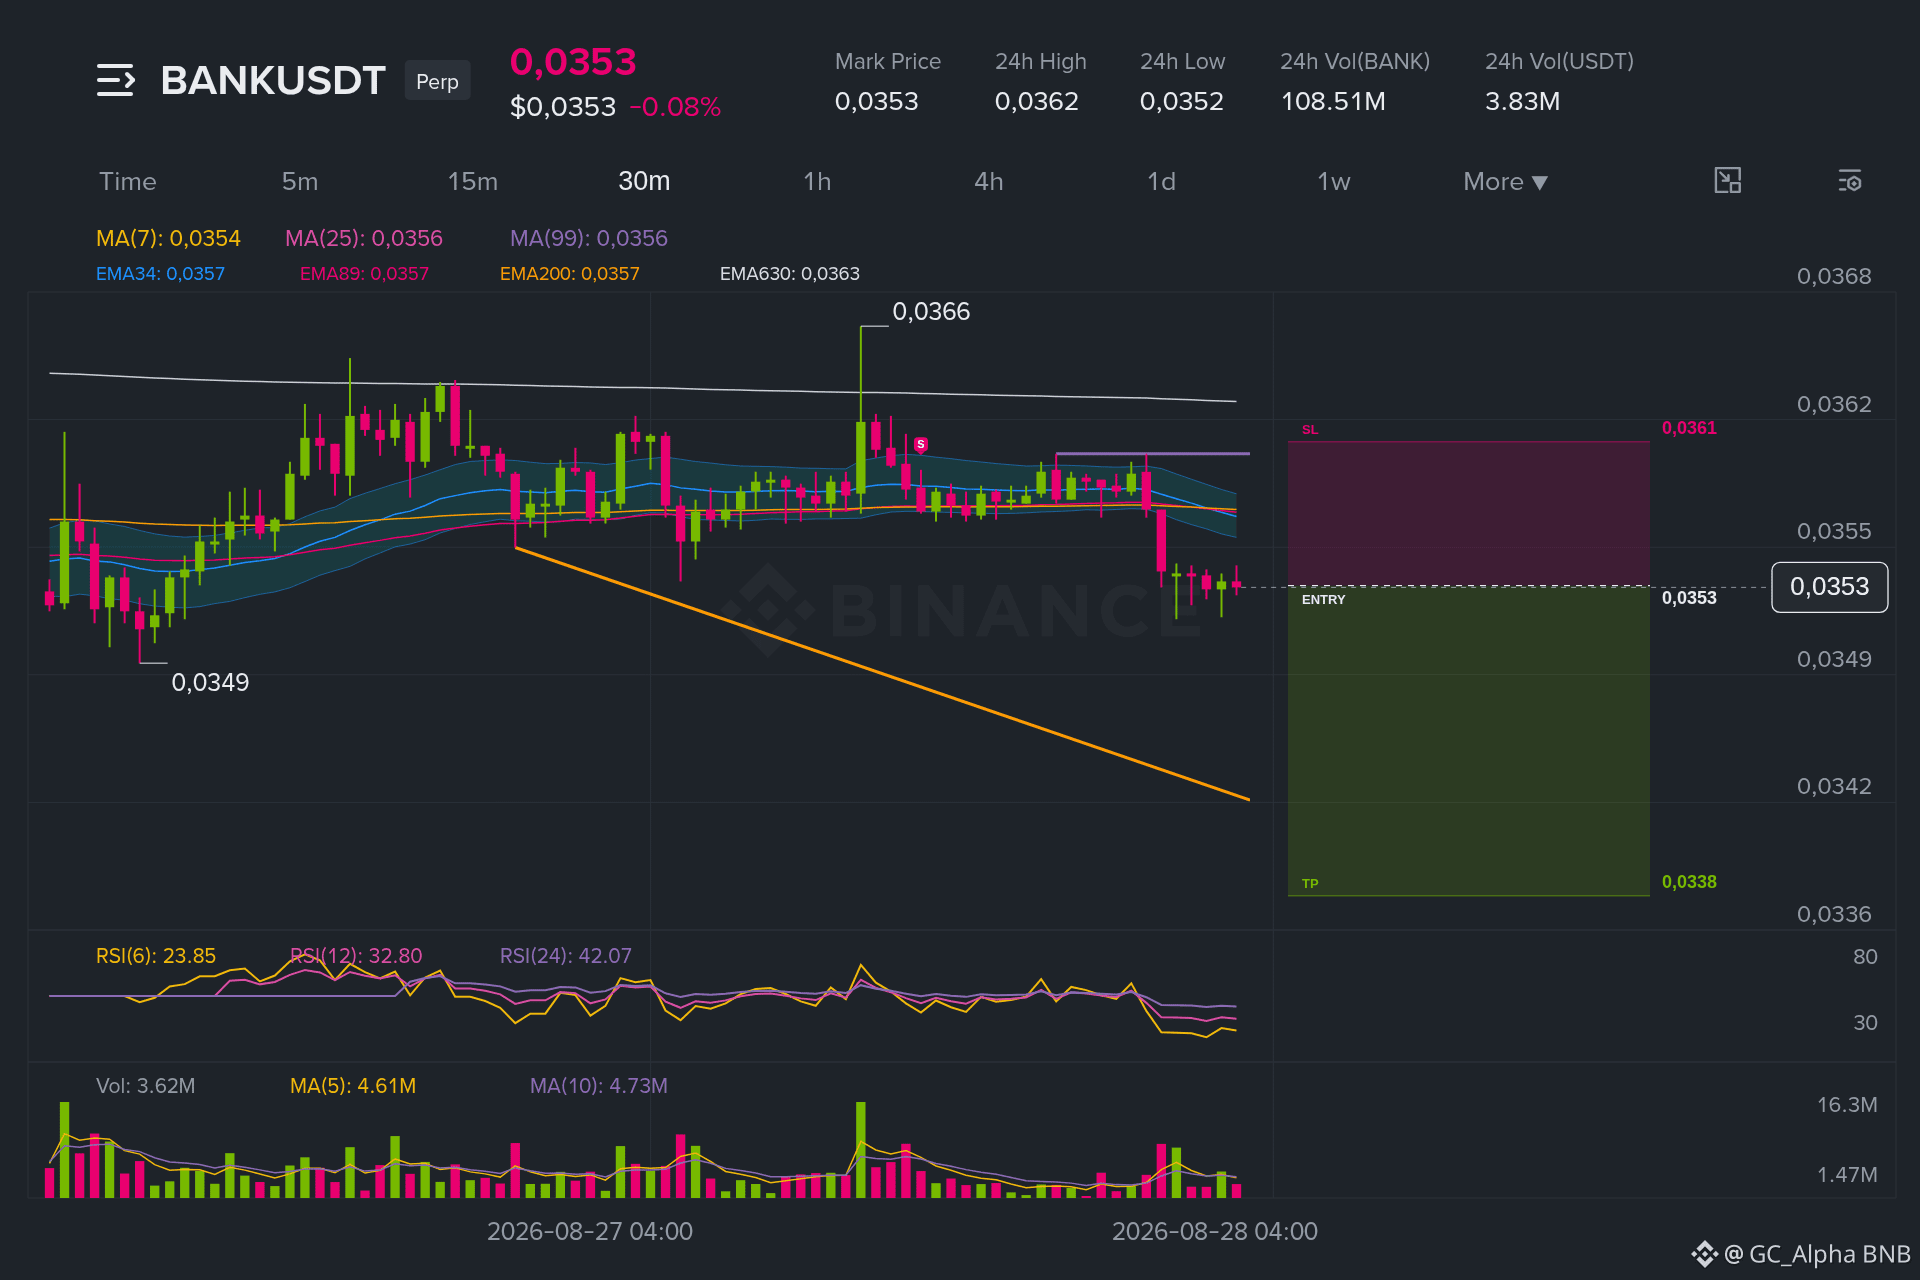Viewport: 1920px width, 1280px height.
Task: Switch to the Time chart tab
Action: [x=128, y=182]
